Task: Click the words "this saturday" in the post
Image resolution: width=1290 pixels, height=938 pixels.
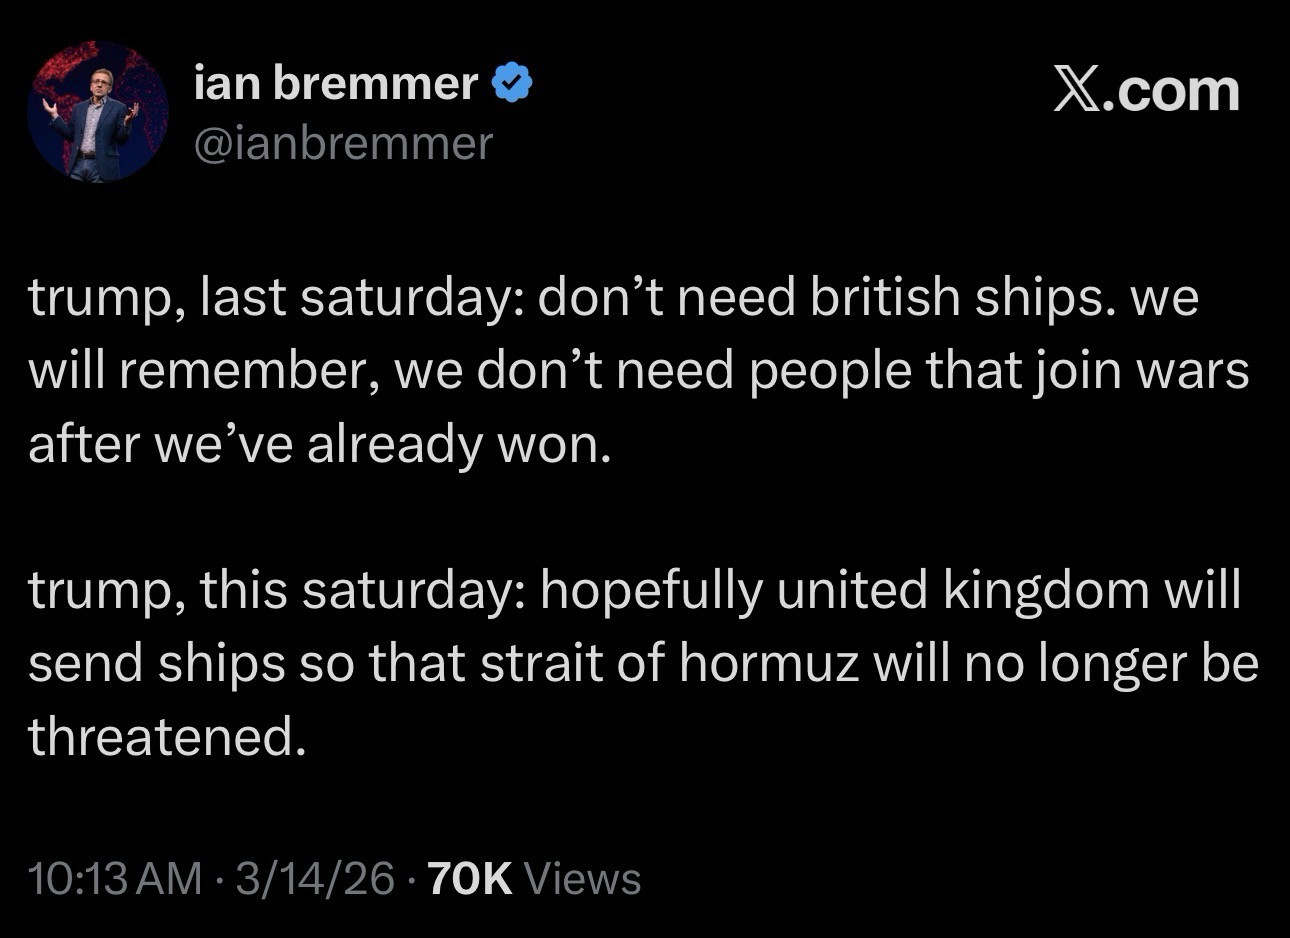Action: pyautogui.click(x=362, y=590)
